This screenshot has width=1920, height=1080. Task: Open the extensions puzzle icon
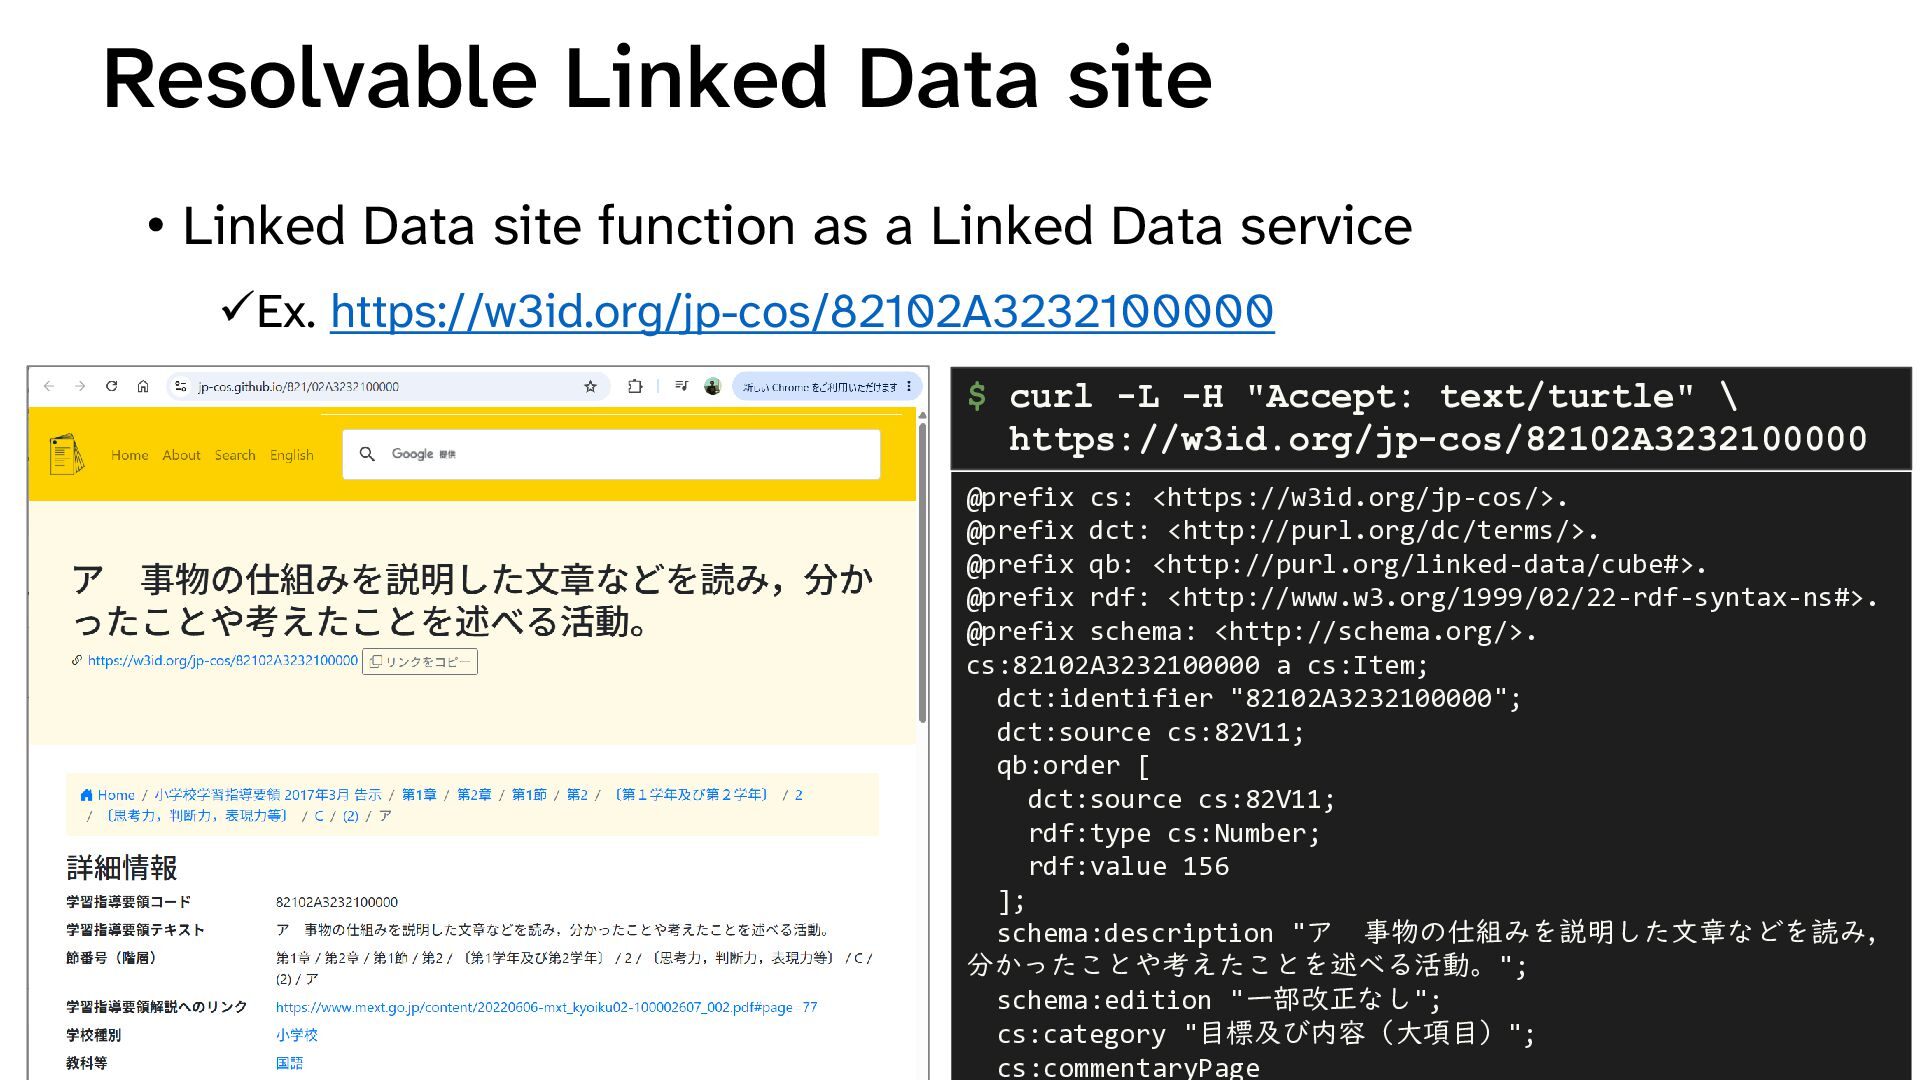(635, 386)
